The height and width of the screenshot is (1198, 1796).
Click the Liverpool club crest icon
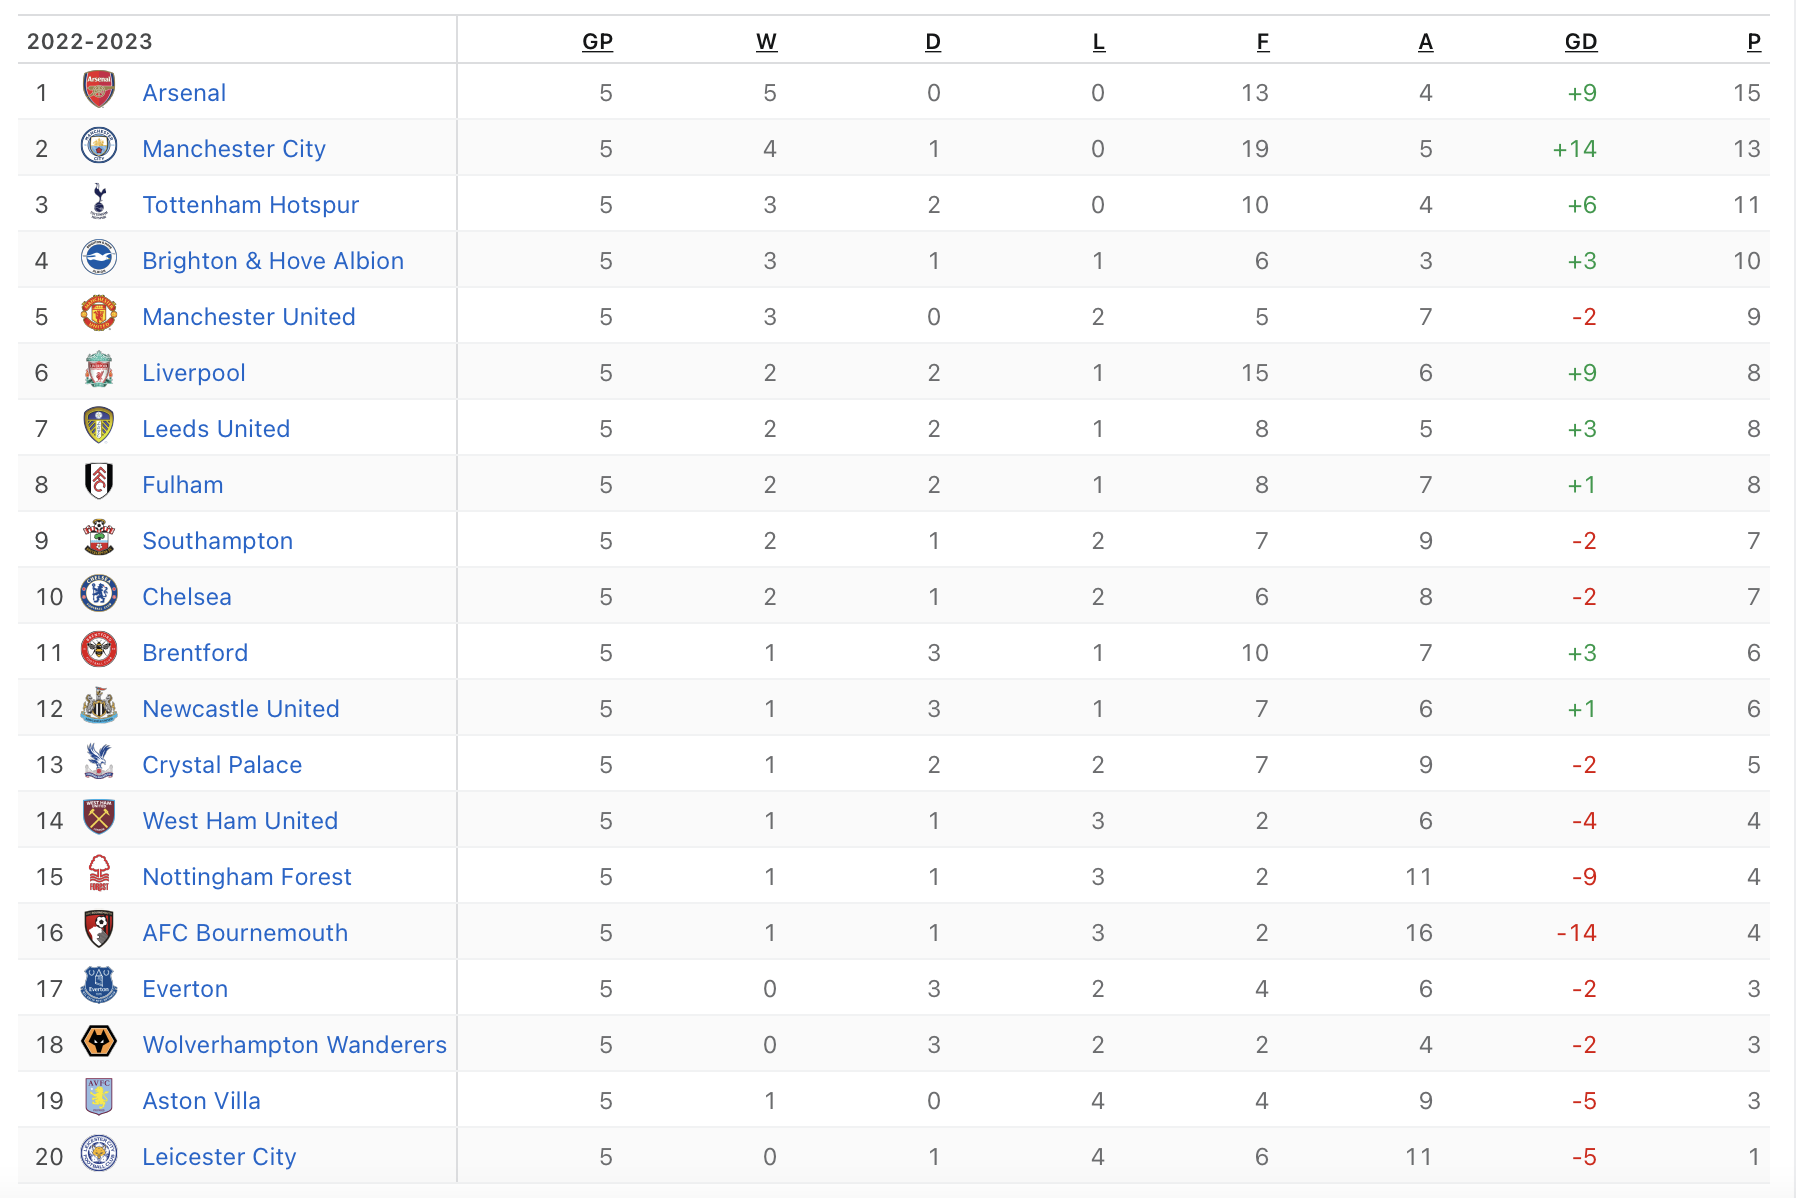pyautogui.click(x=99, y=371)
